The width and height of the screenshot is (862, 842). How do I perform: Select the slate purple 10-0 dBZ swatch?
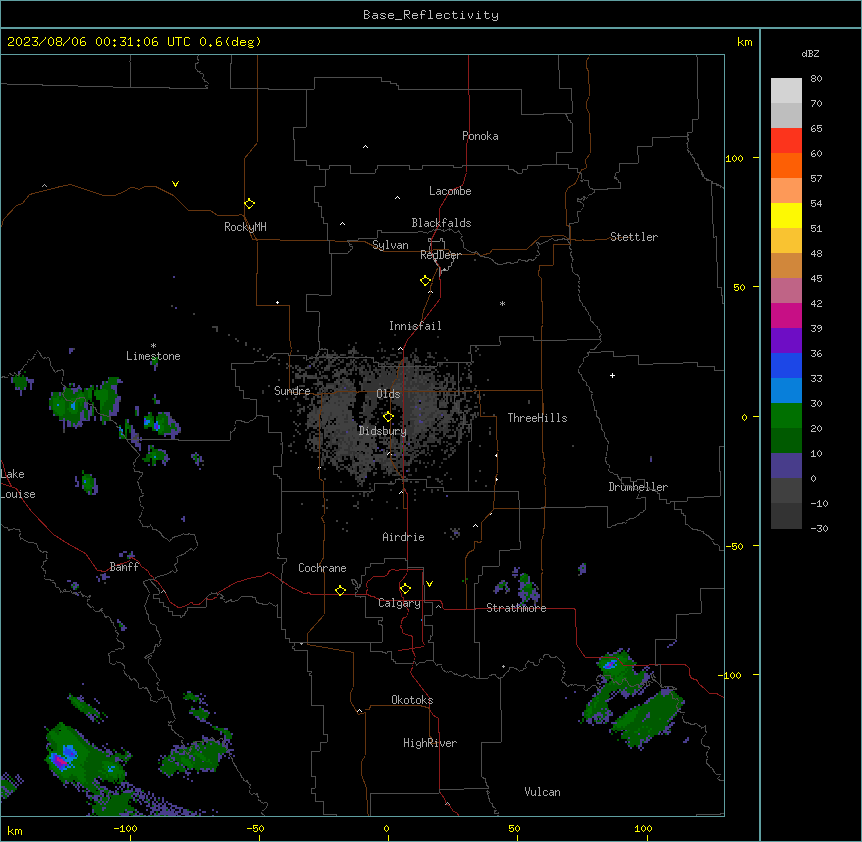point(786,466)
